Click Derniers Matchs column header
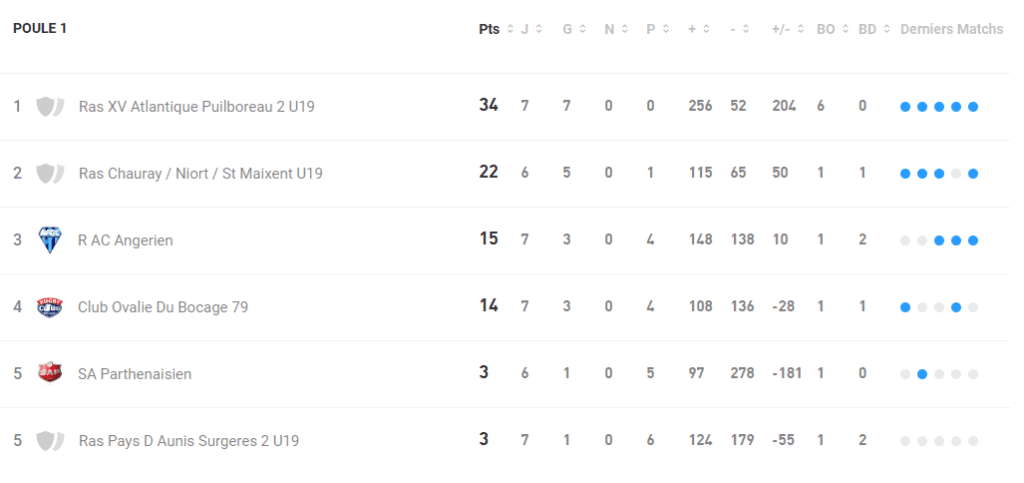This screenshot has height=483, width=1024. pos(951,29)
